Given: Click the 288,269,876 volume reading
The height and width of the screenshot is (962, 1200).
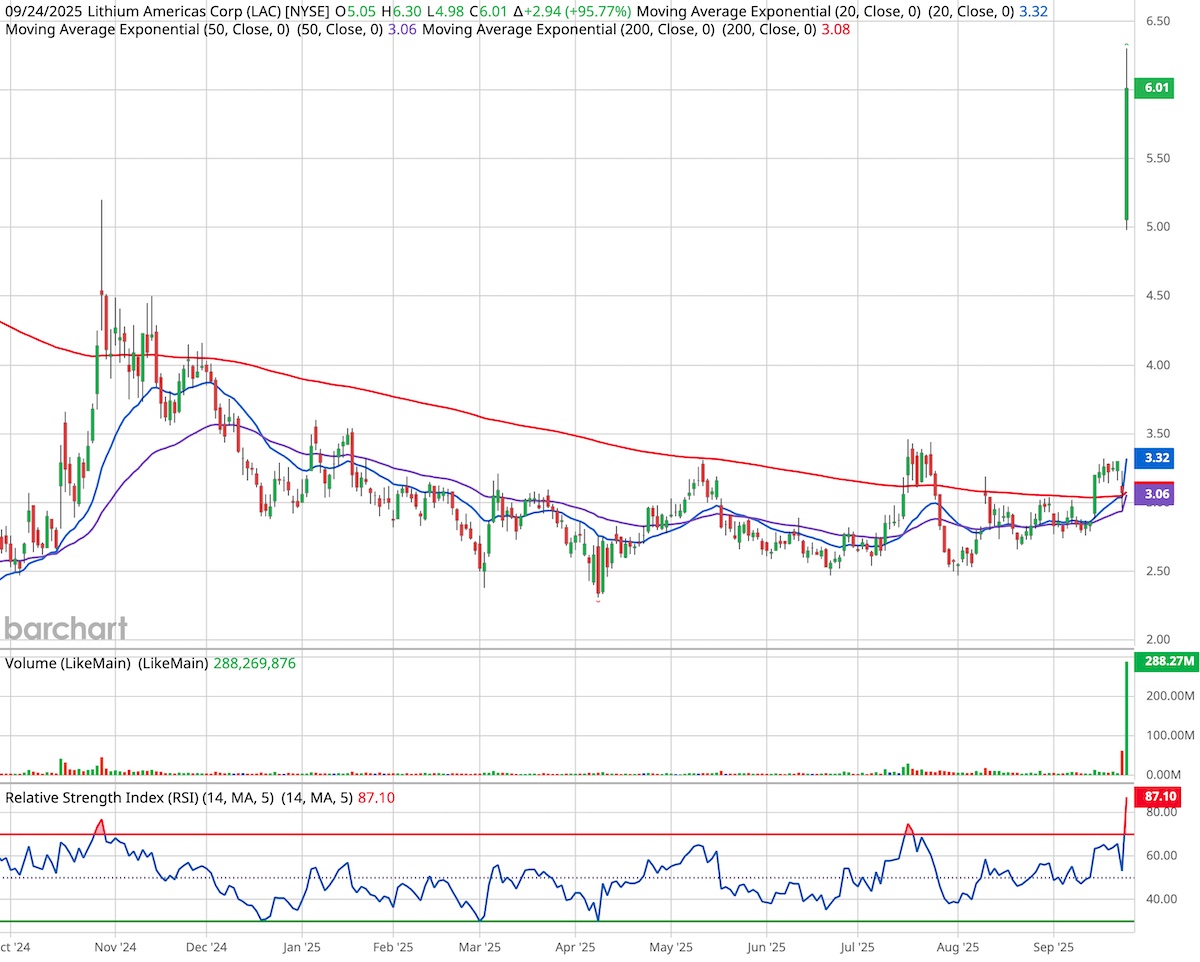Looking at the screenshot, I should tap(255, 662).
